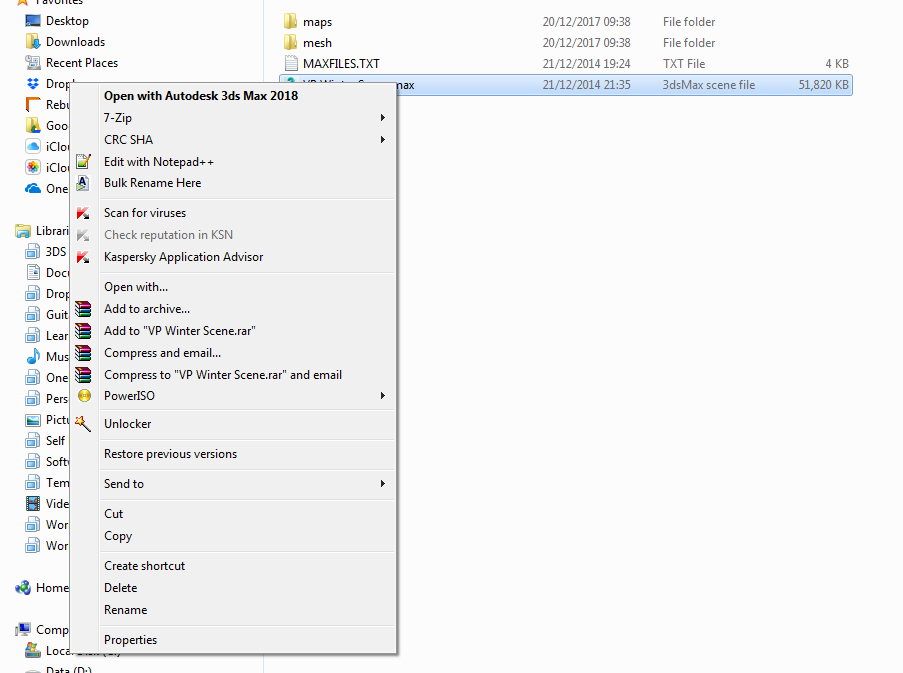Select Edit with Notepad++ entry
The height and width of the screenshot is (673, 903).
pyautogui.click(x=159, y=162)
